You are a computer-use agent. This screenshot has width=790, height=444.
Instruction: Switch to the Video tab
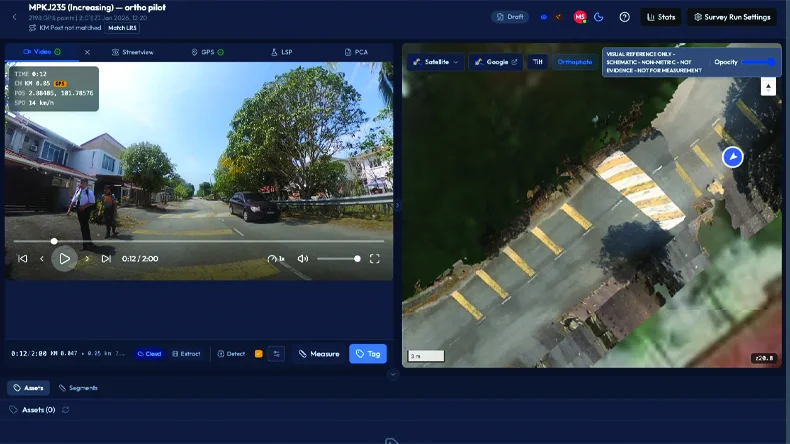(42, 52)
